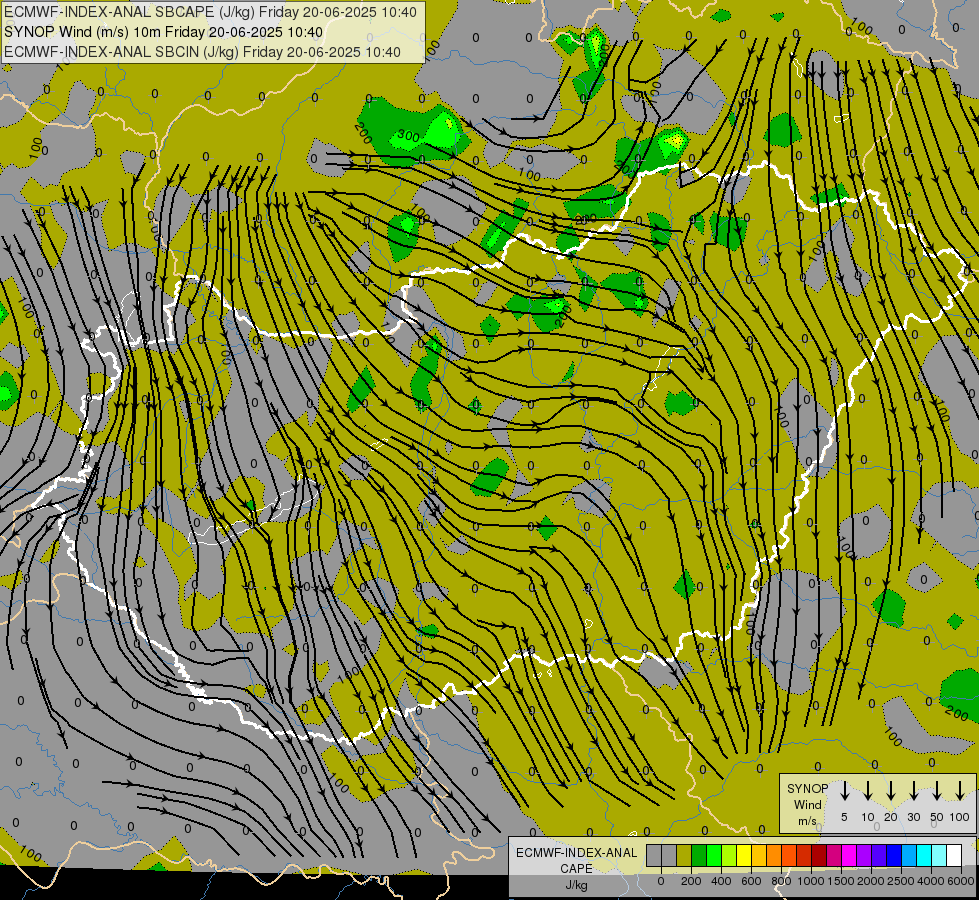
Task: Pick the red swatch before the 1000 tick
Action: point(804,855)
